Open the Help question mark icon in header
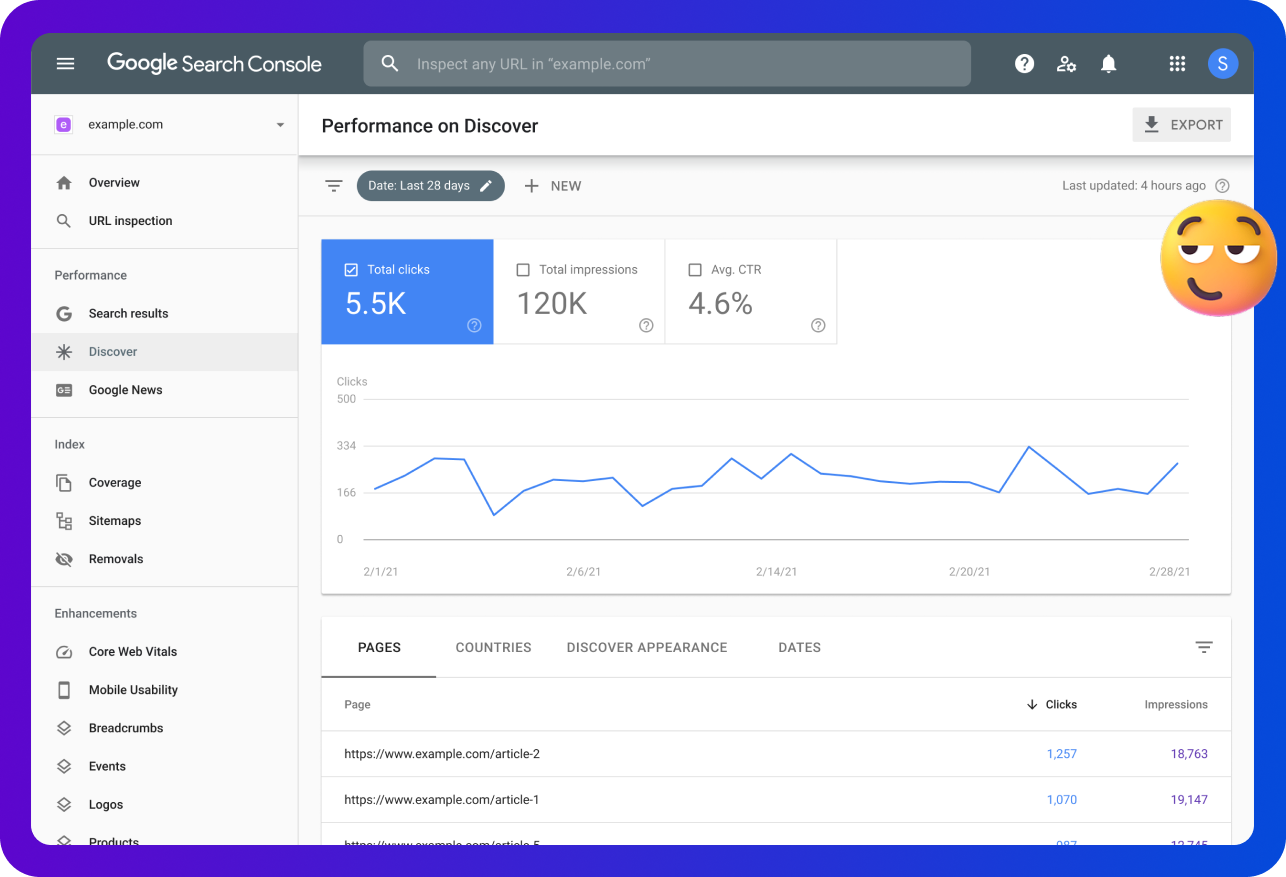Image resolution: width=1286 pixels, height=877 pixels. coord(1024,64)
